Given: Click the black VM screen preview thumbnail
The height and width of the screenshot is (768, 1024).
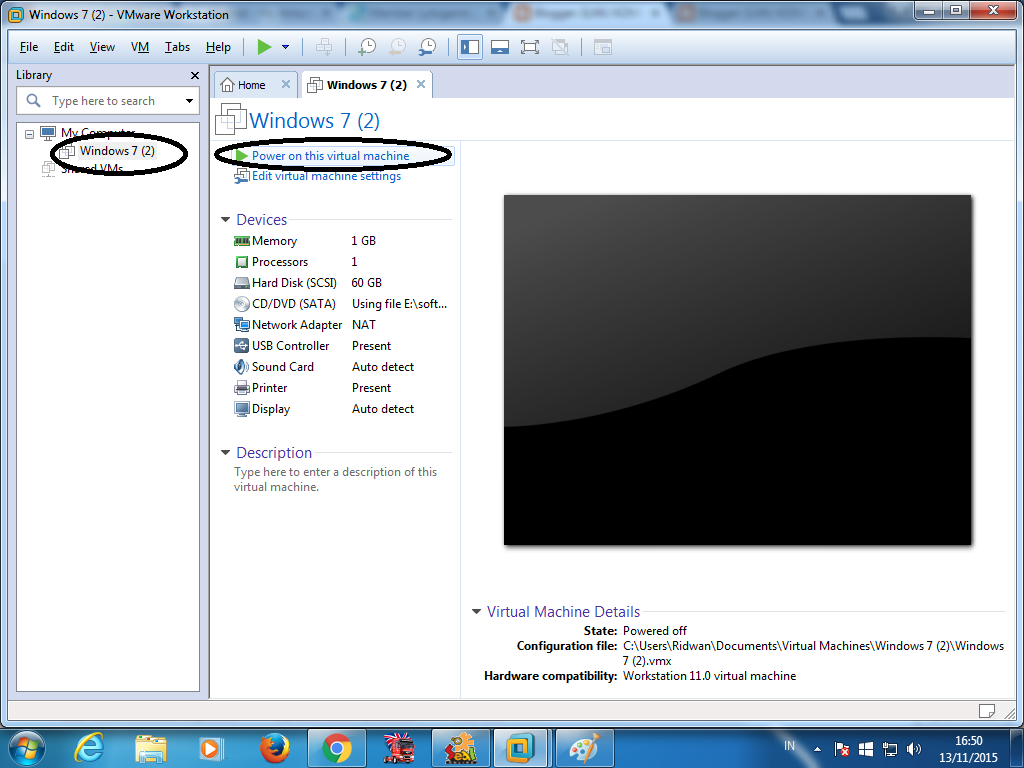Looking at the screenshot, I should point(737,370).
